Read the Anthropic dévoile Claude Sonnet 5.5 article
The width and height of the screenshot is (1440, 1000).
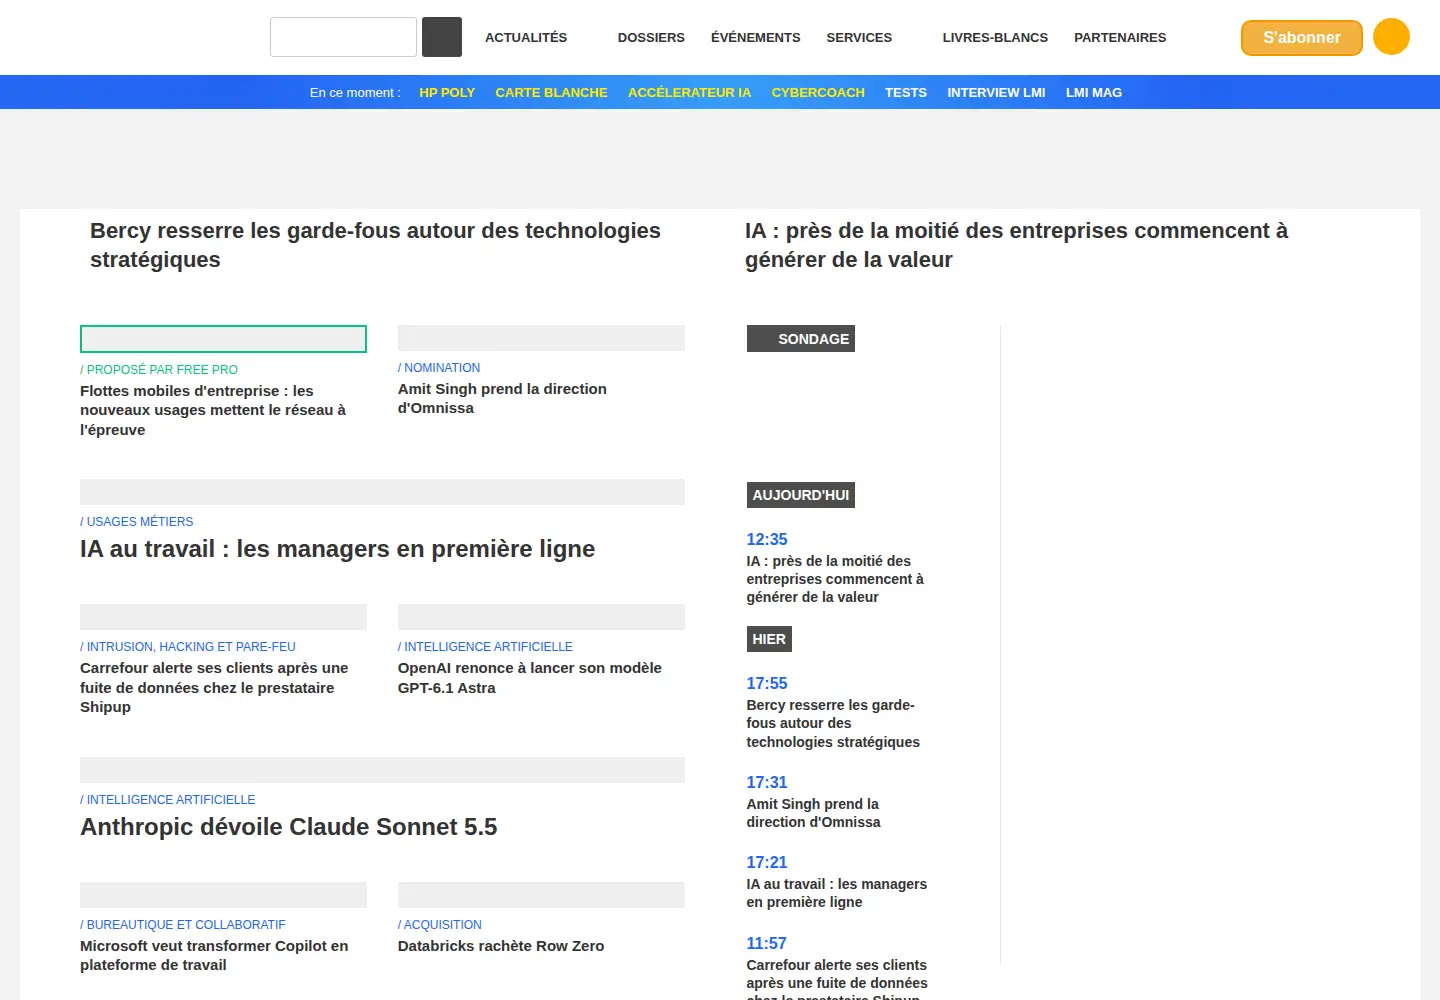(x=288, y=827)
